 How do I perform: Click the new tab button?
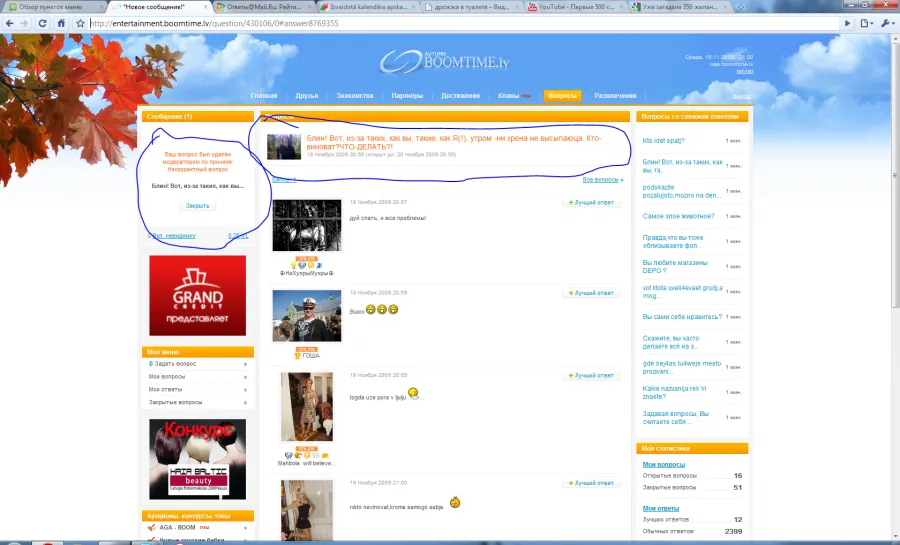pos(740,7)
